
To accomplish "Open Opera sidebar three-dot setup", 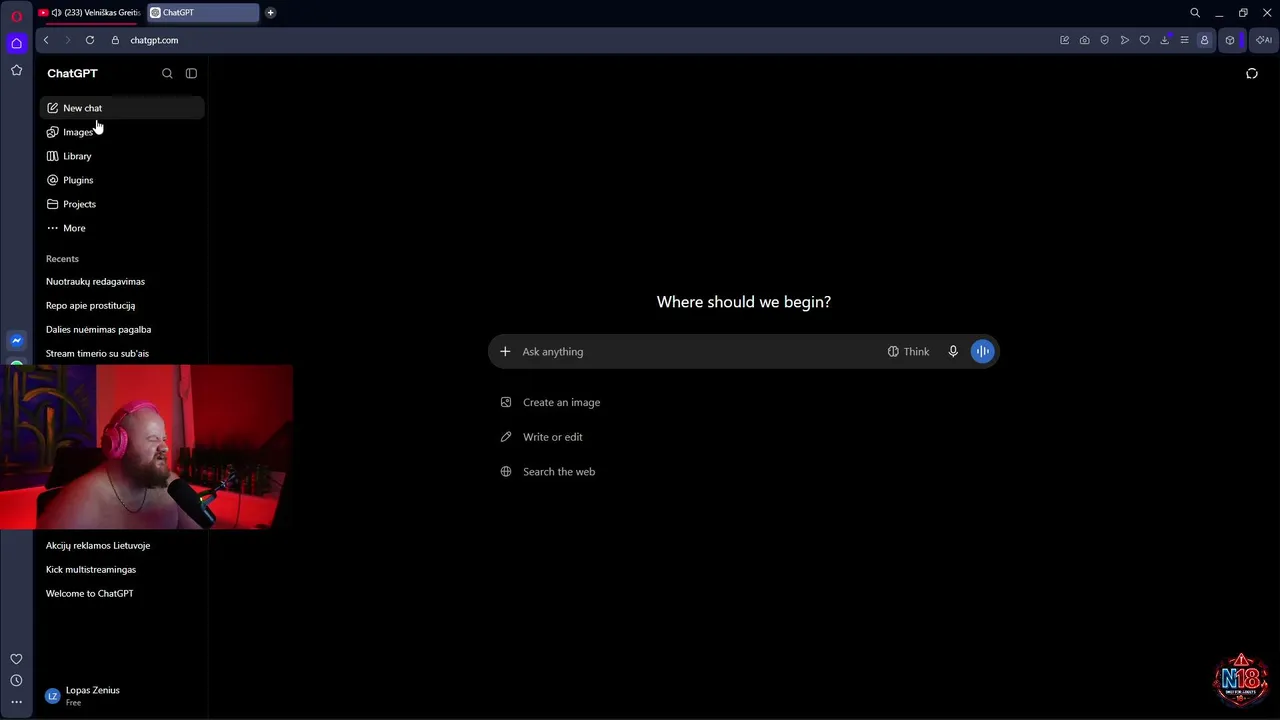I will (x=16, y=702).
